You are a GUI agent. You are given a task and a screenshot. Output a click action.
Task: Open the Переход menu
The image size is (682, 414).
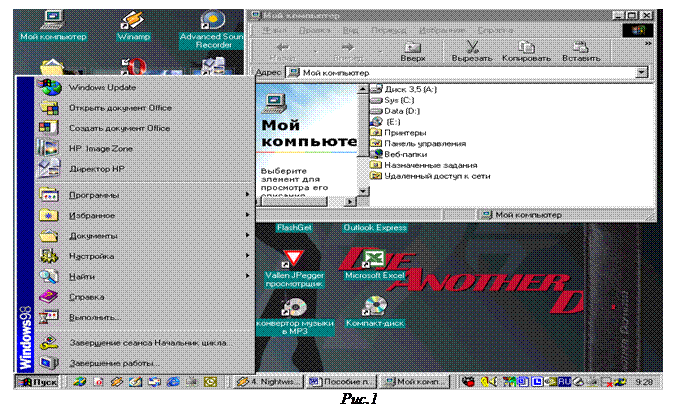[x=389, y=30]
